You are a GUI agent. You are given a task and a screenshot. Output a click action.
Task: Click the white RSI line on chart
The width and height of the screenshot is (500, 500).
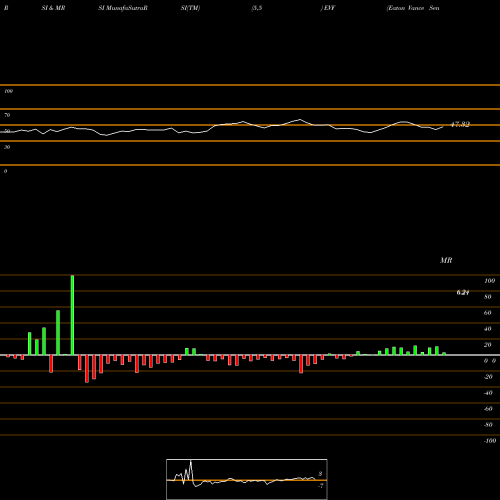point(222,128)
